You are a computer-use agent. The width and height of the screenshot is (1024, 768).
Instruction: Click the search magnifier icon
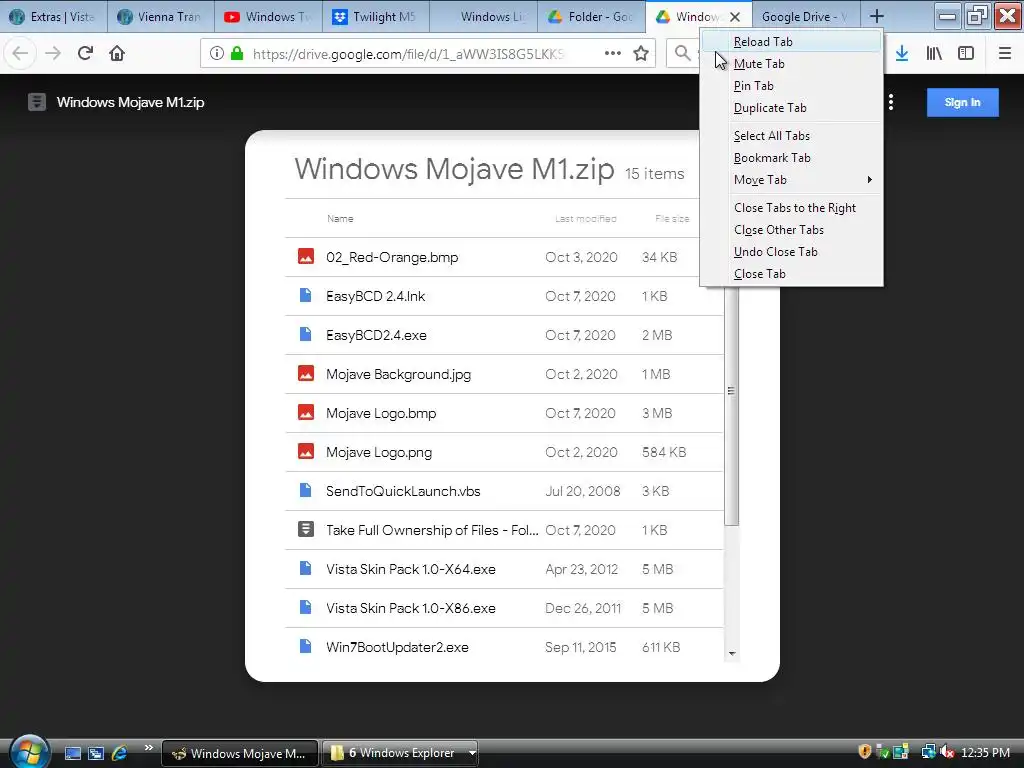[682, 53]
